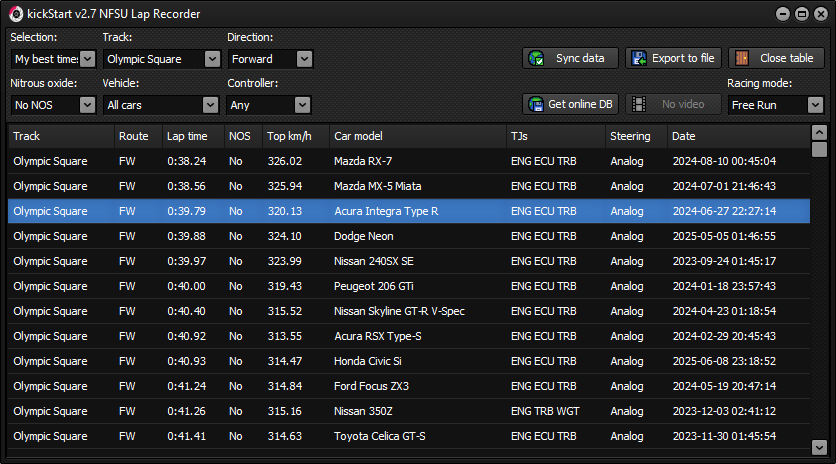
Task: Sort table by Date column header
Action: pyautogui.click(x=738, y=136)
